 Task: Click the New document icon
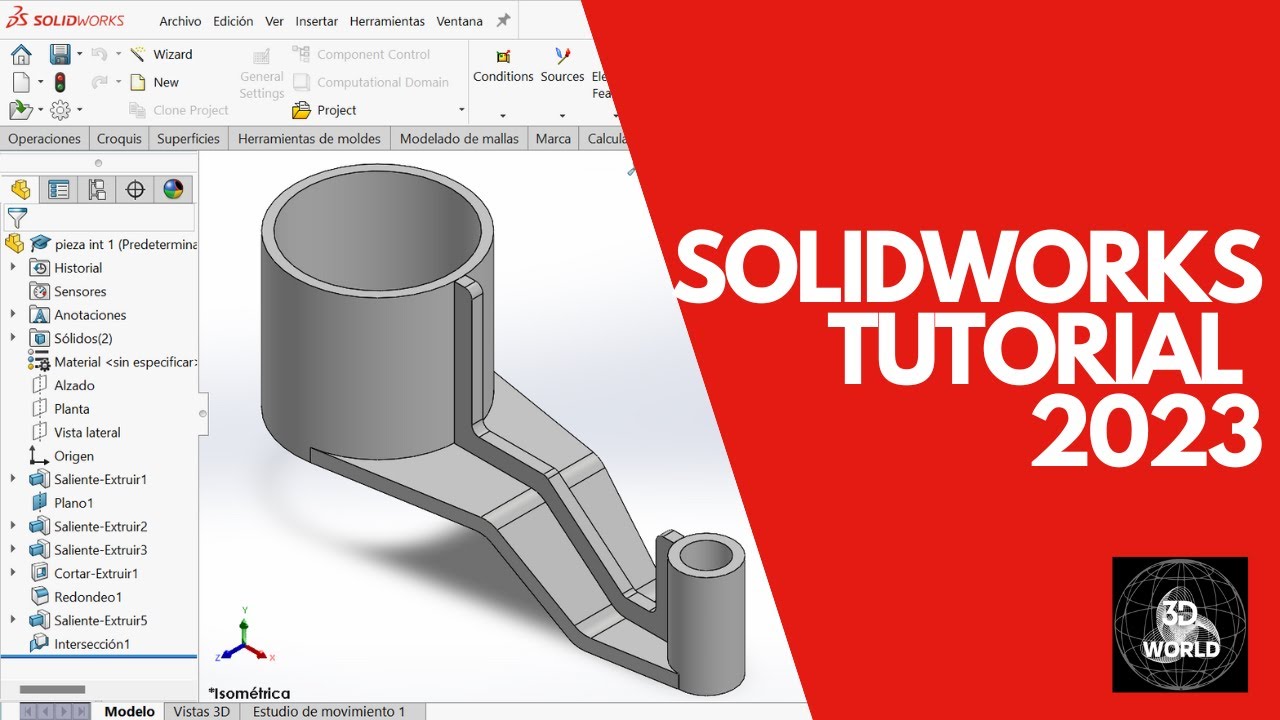point(21,82)
